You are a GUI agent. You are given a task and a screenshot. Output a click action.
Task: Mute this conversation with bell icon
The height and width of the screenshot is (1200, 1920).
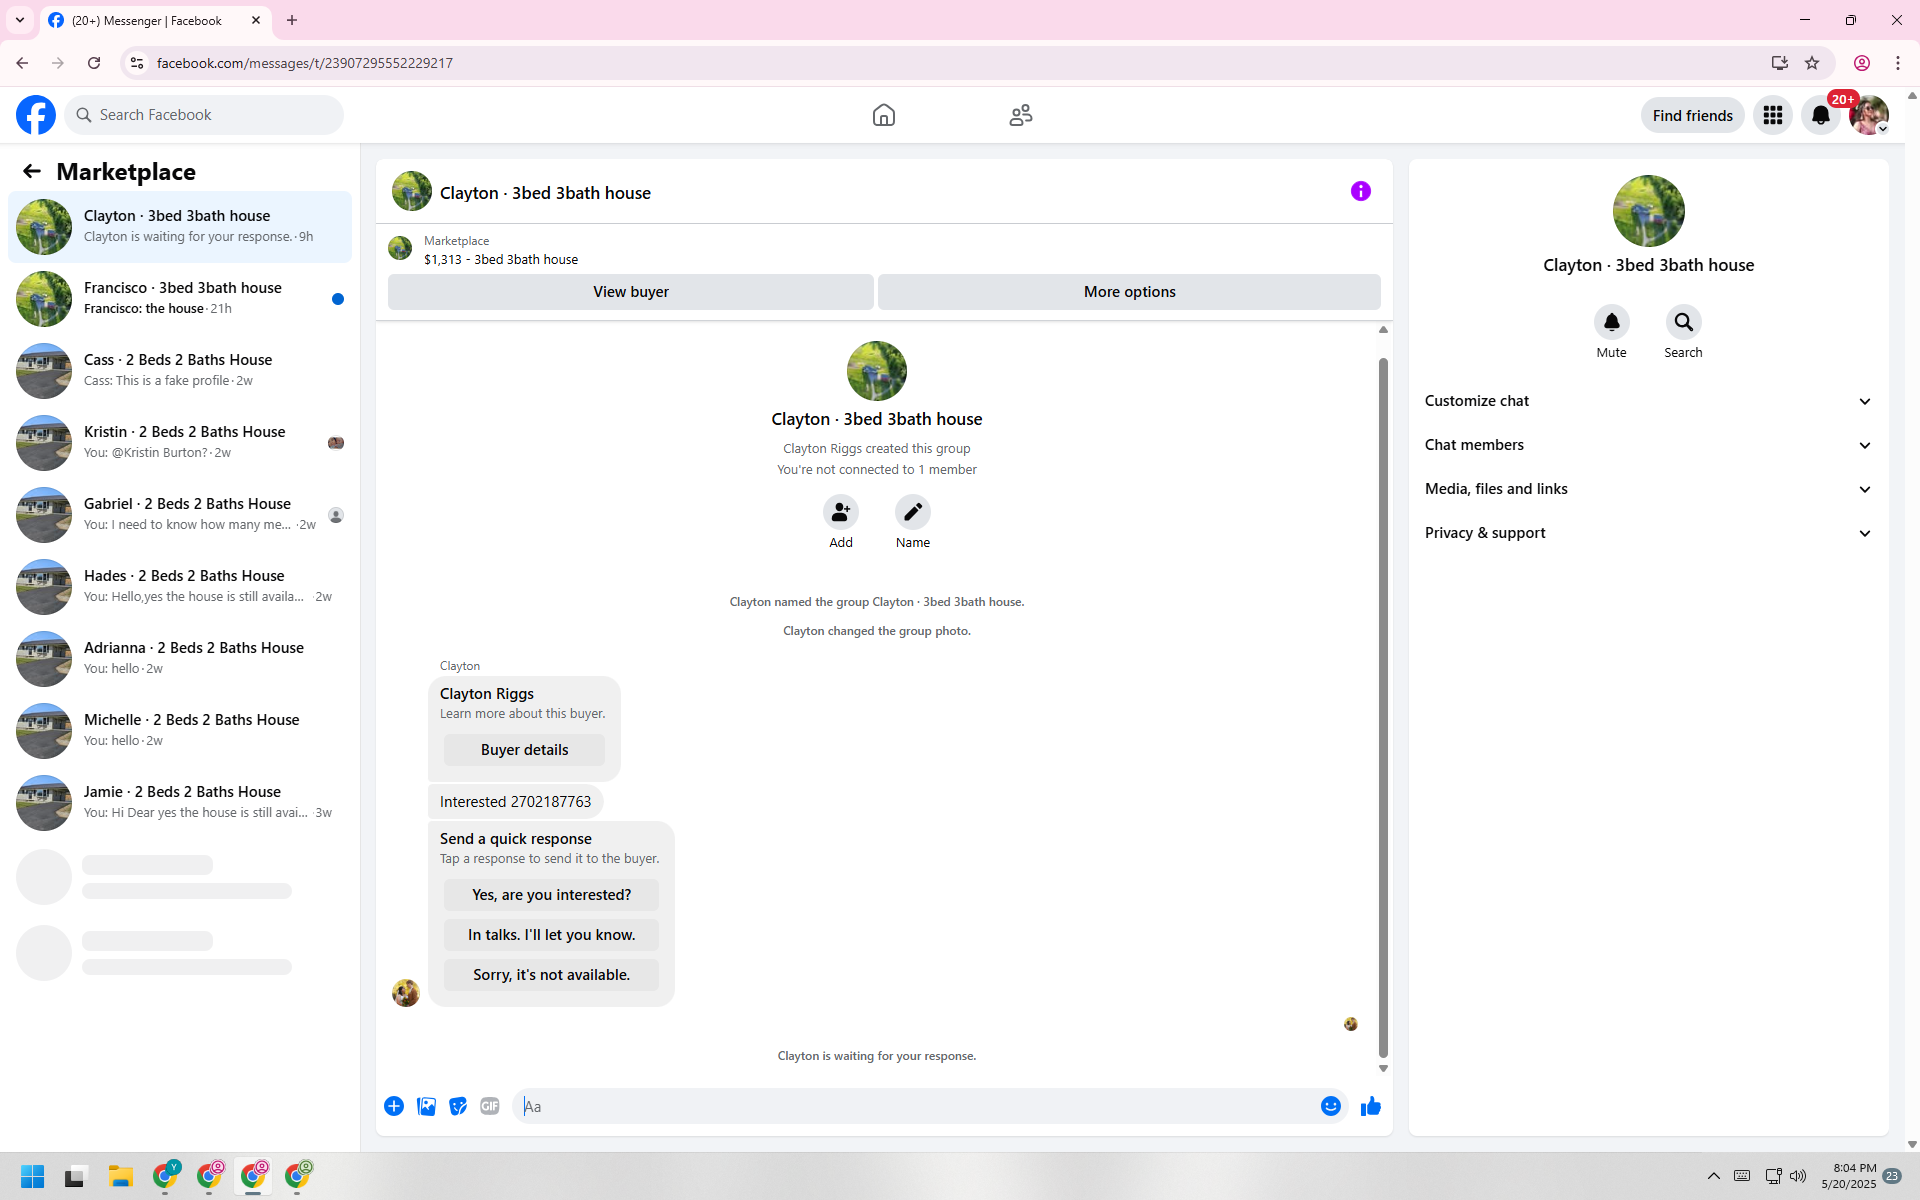pyautogui.click(x=1611, y=322)
